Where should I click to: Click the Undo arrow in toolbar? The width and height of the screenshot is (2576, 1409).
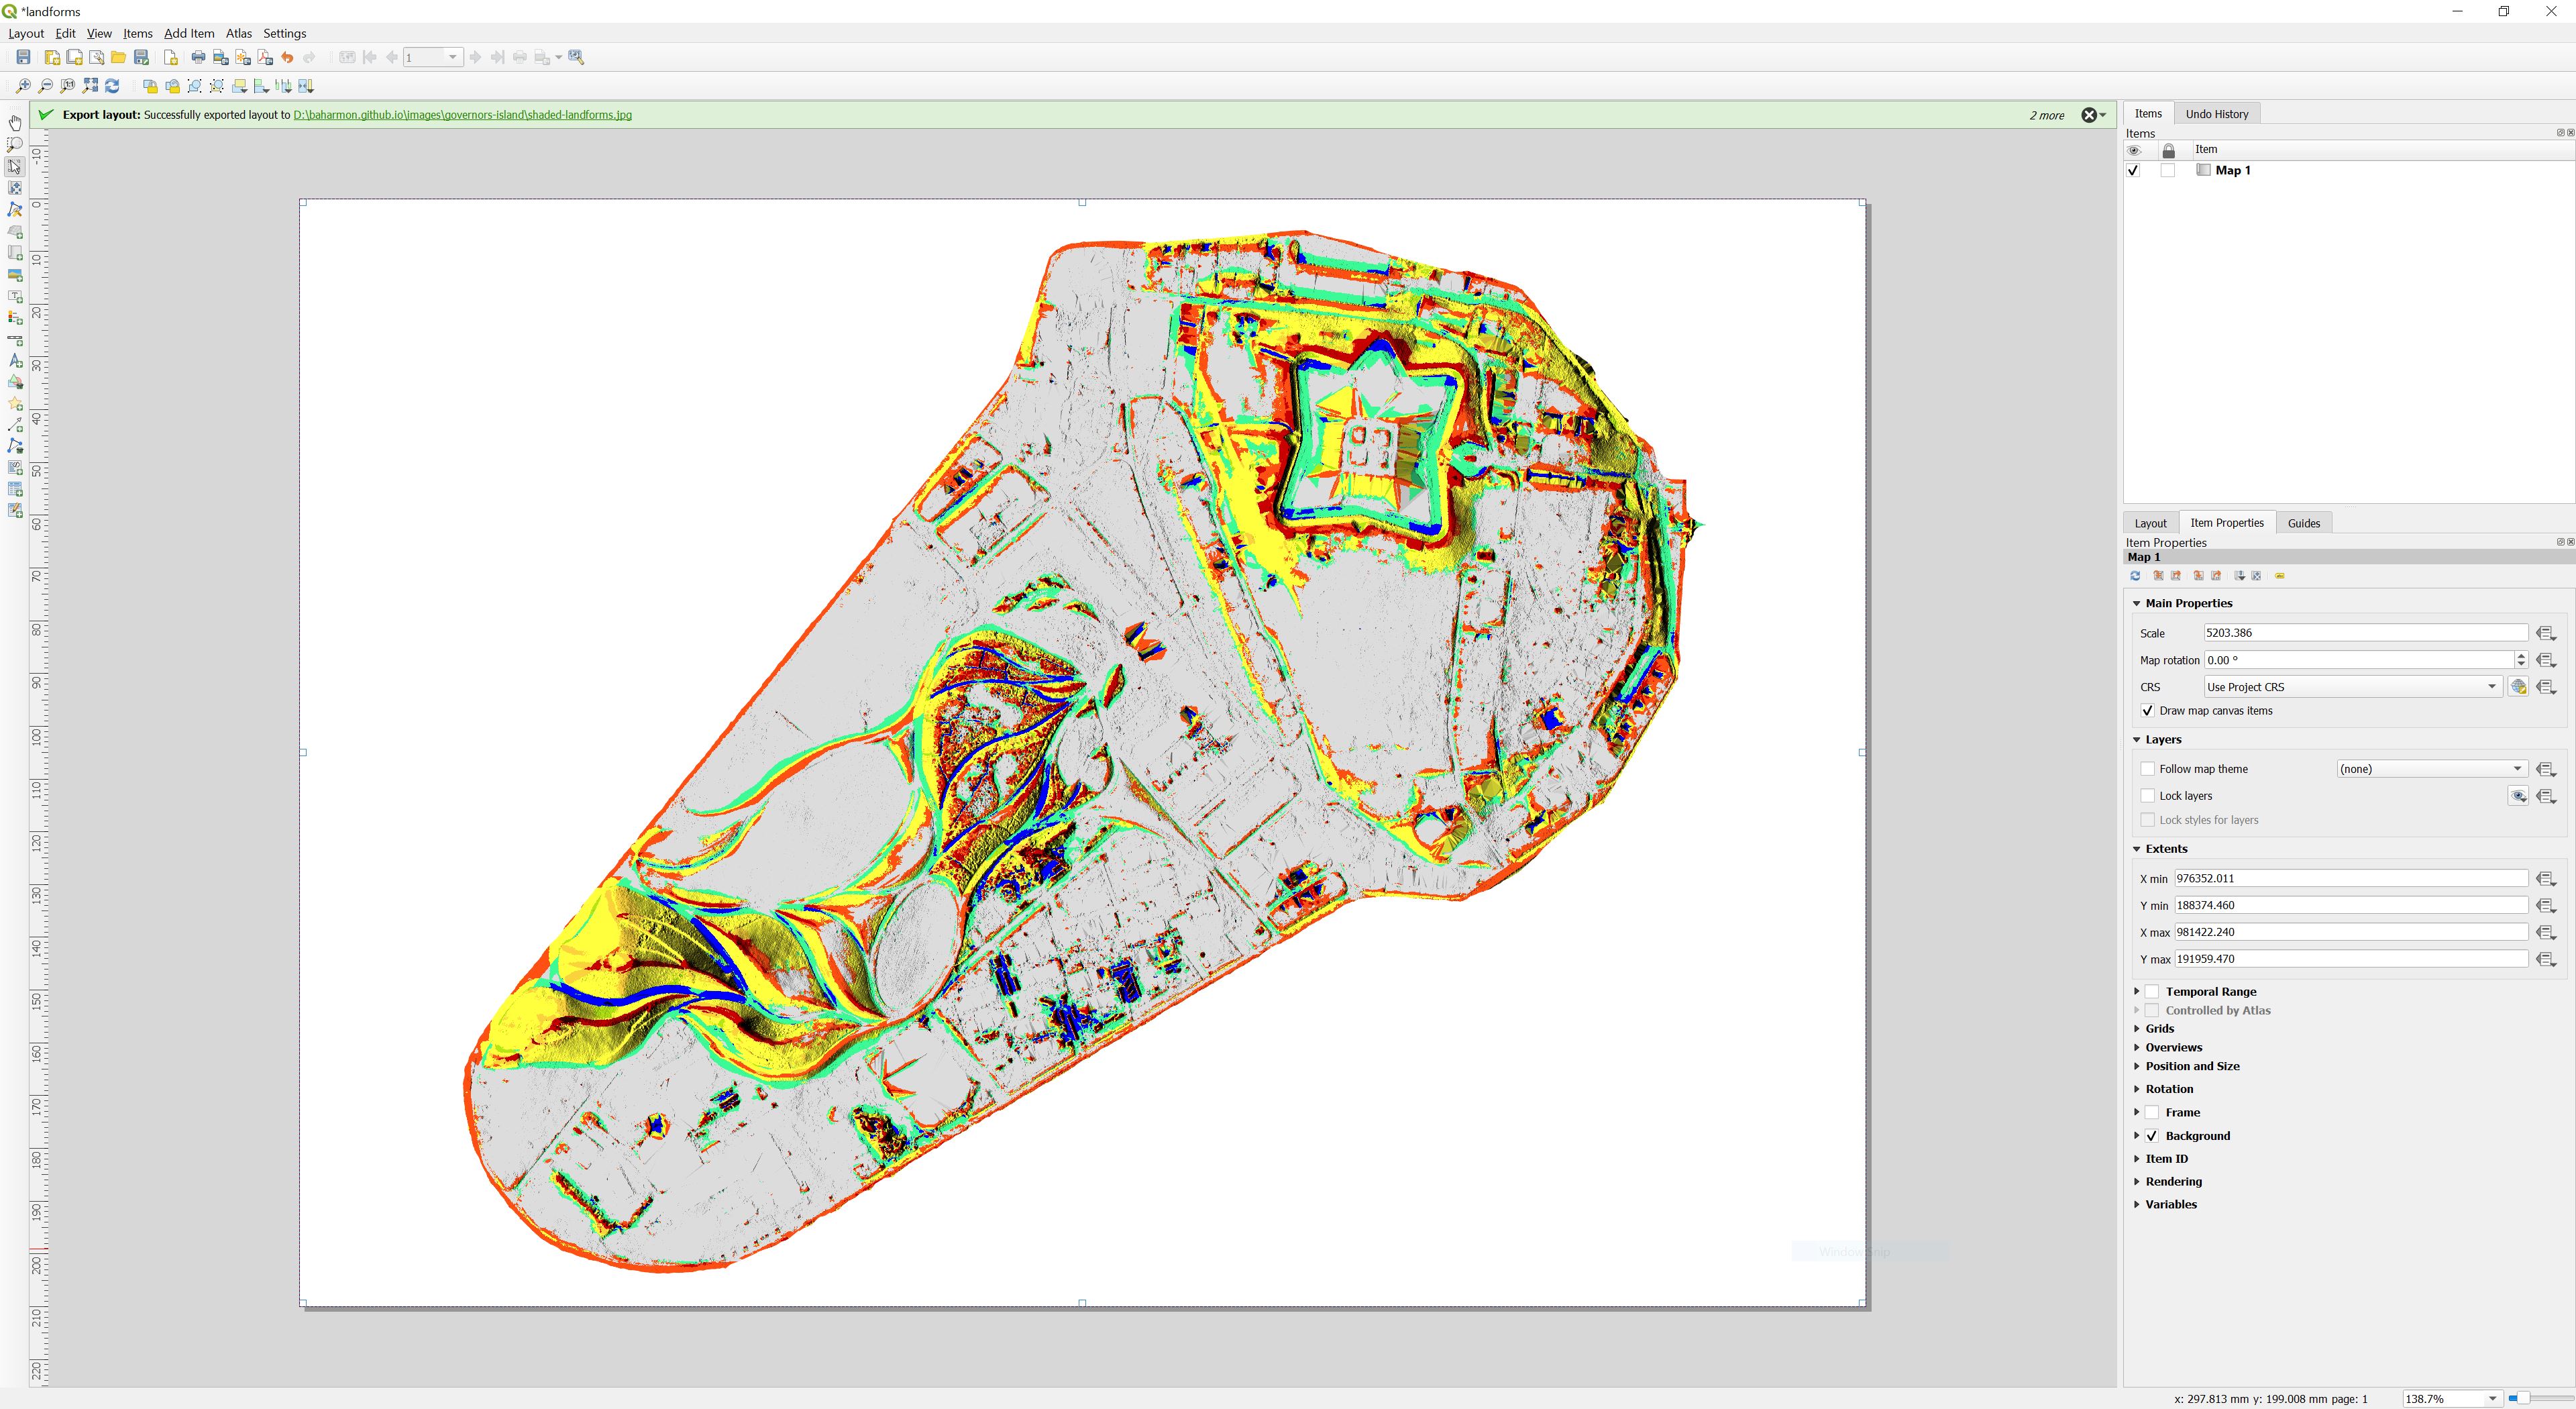(287, 57)
